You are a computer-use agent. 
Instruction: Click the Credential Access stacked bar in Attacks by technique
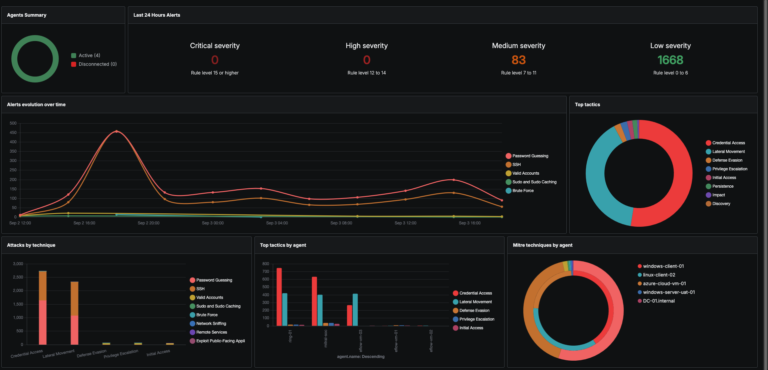[x=43, y=307]
